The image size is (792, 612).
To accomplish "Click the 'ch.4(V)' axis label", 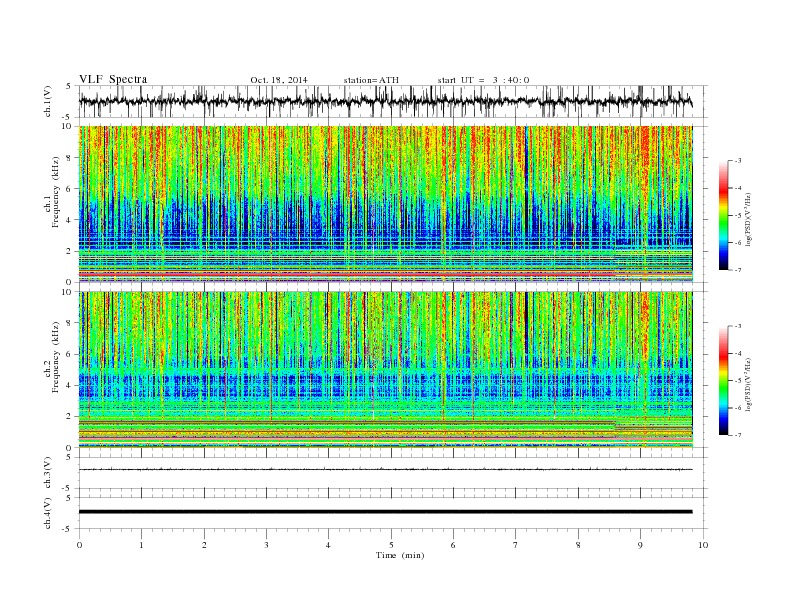I will 48,513.
